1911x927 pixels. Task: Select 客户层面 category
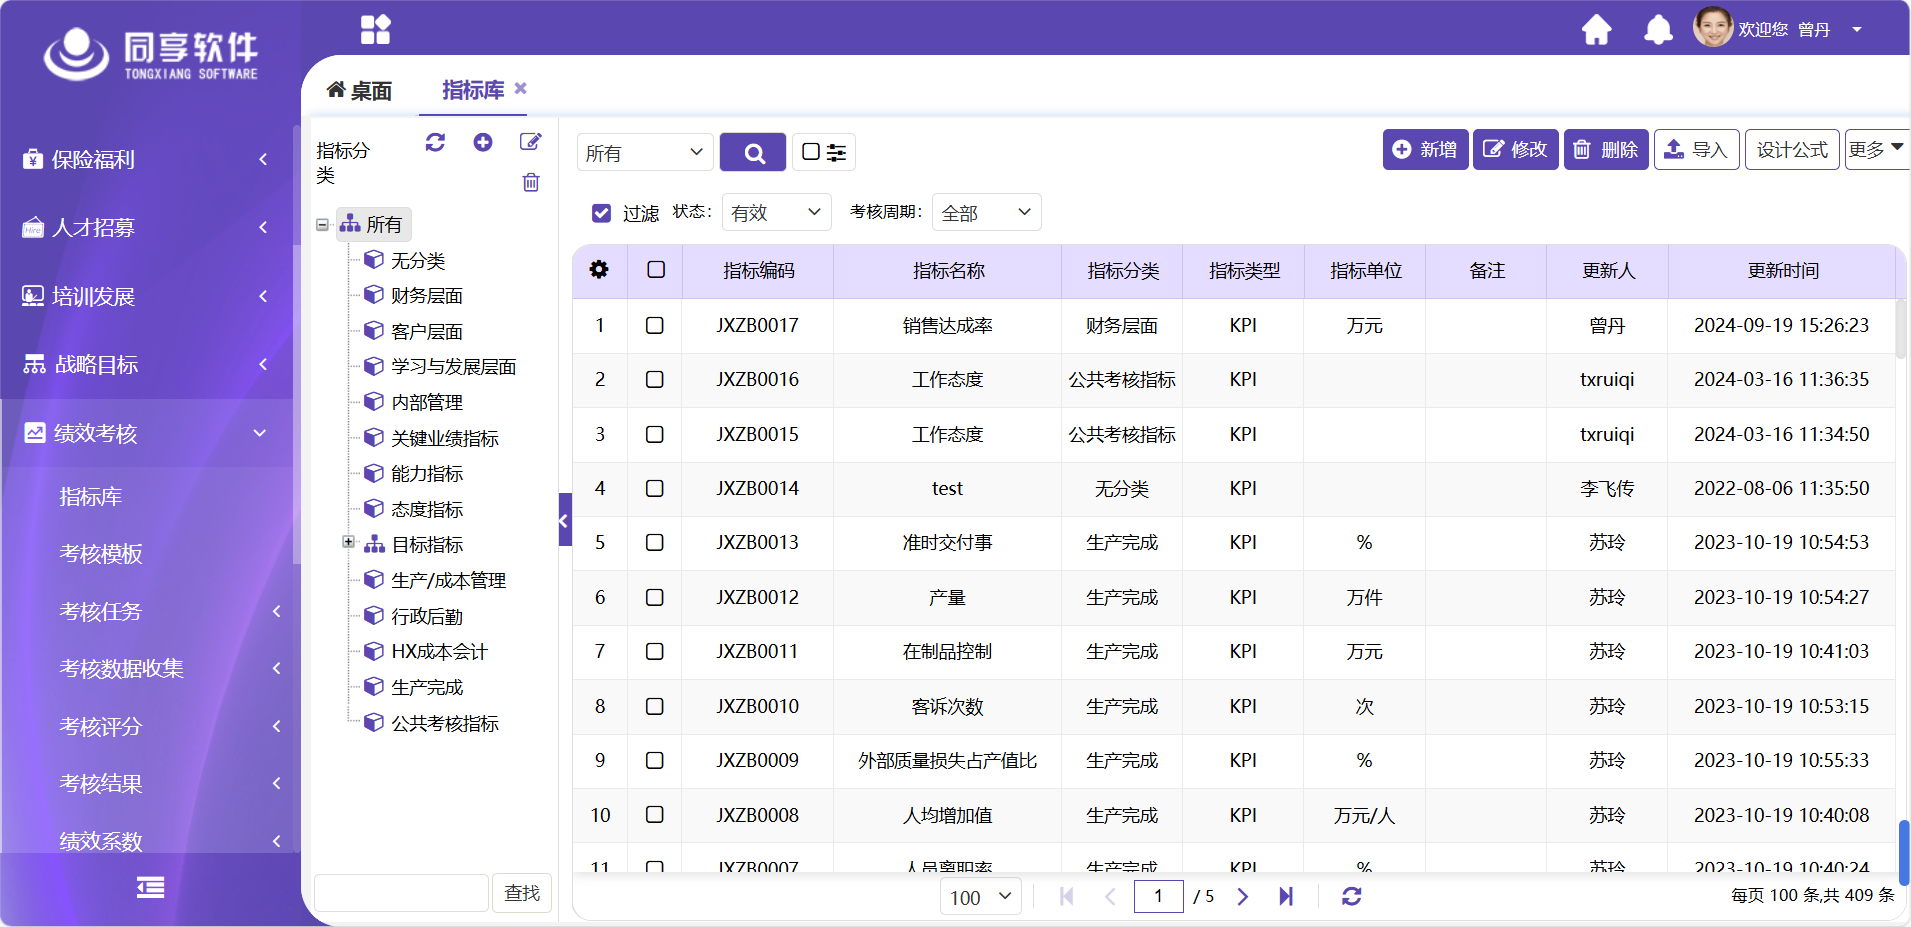[x=426, y=331]
